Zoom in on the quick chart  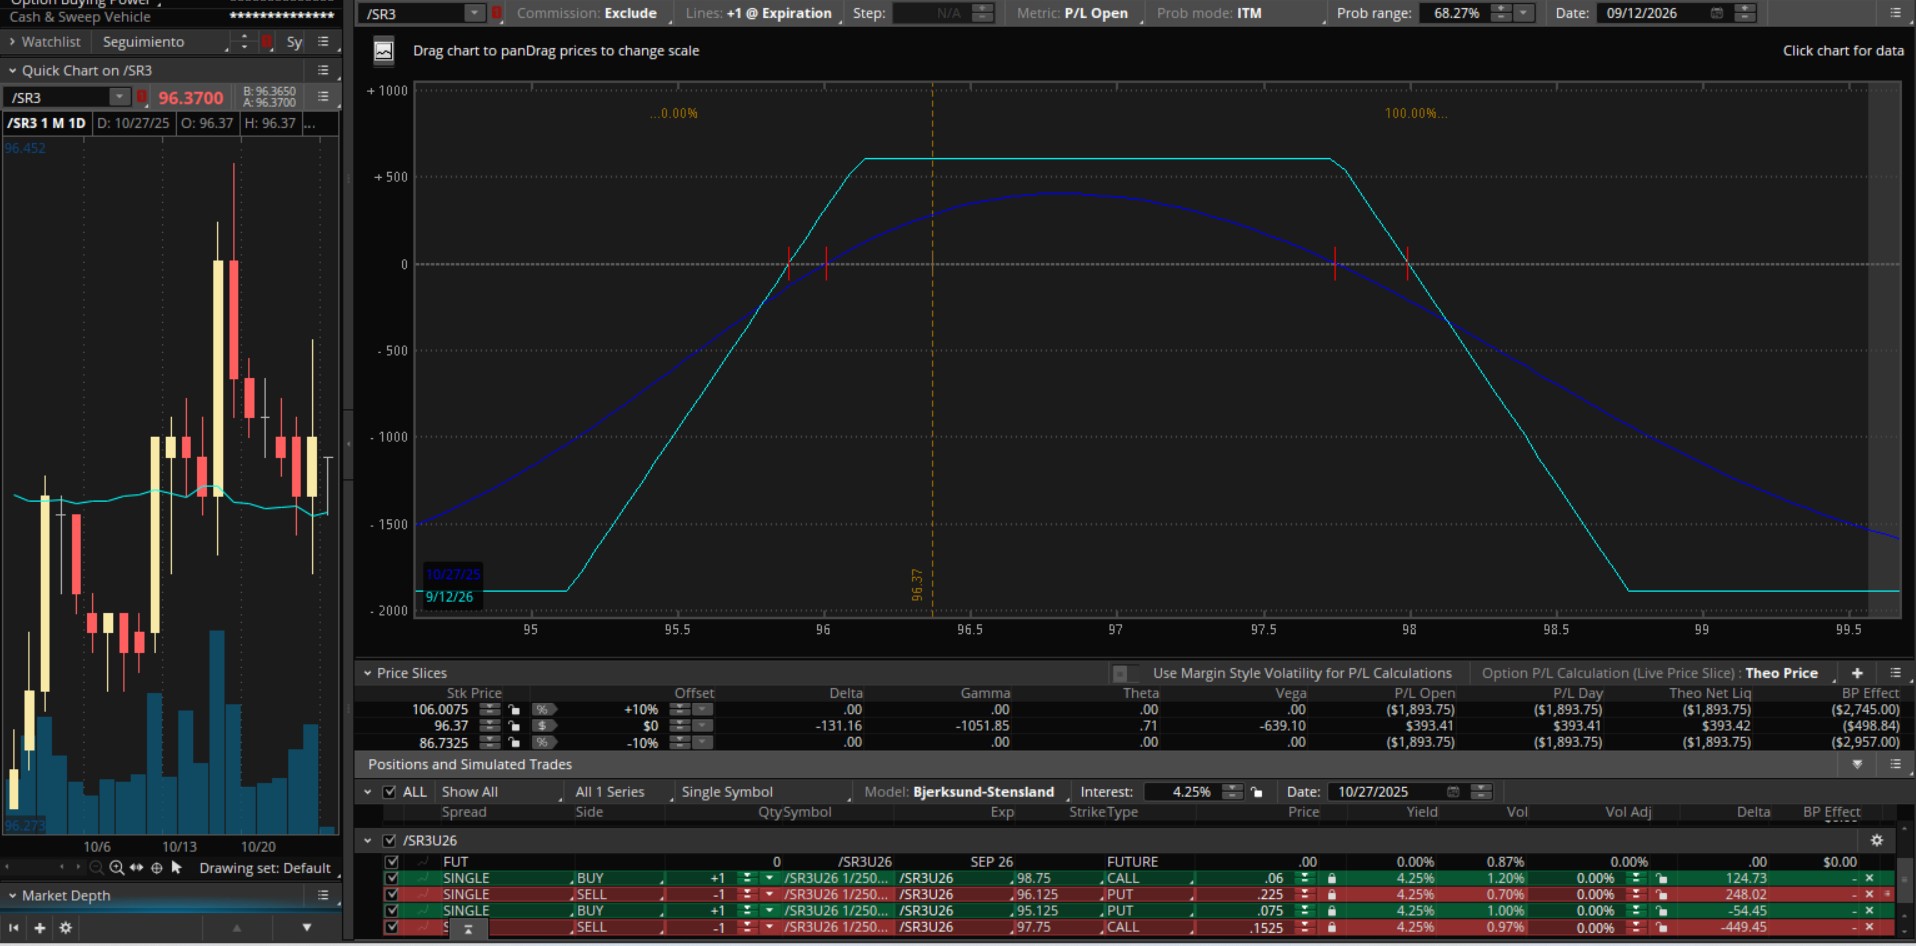click(x=117, y=868)
